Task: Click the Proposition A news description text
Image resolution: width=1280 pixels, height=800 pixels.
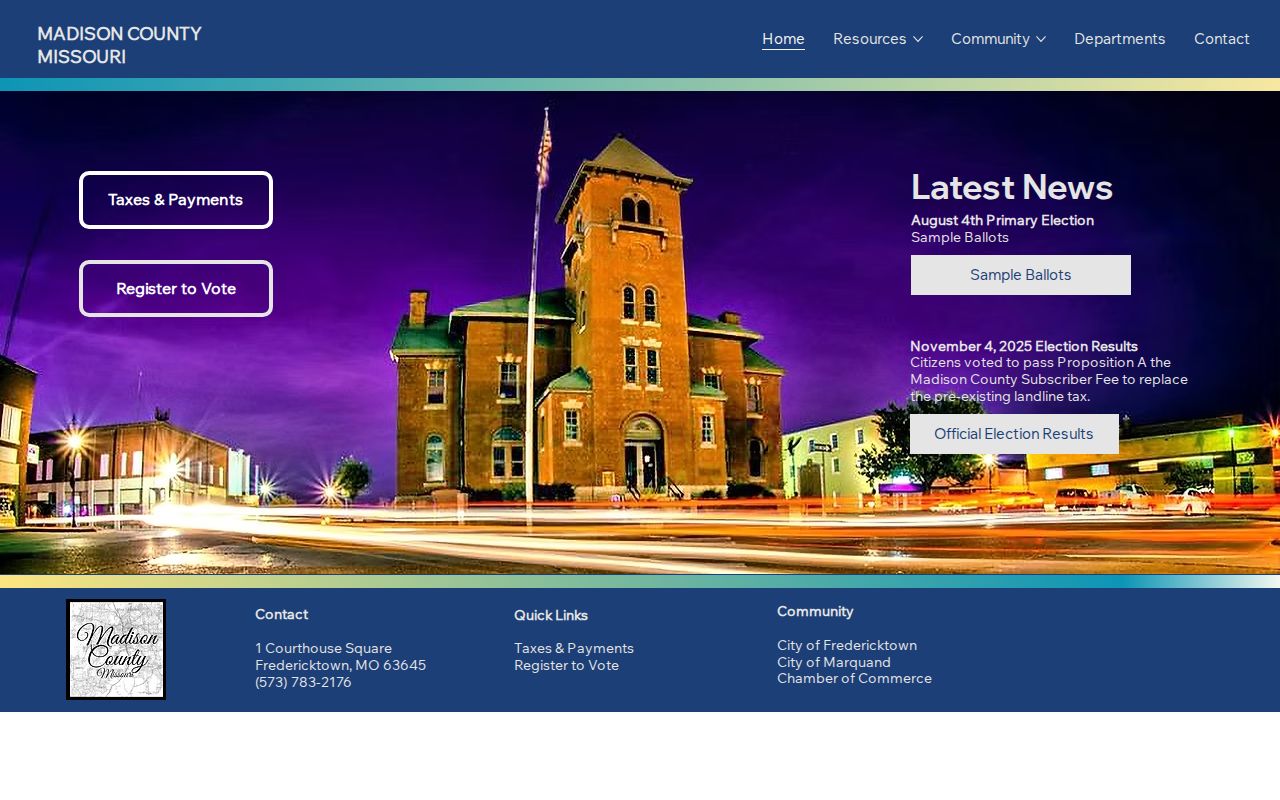Action: coord(1049,380)
